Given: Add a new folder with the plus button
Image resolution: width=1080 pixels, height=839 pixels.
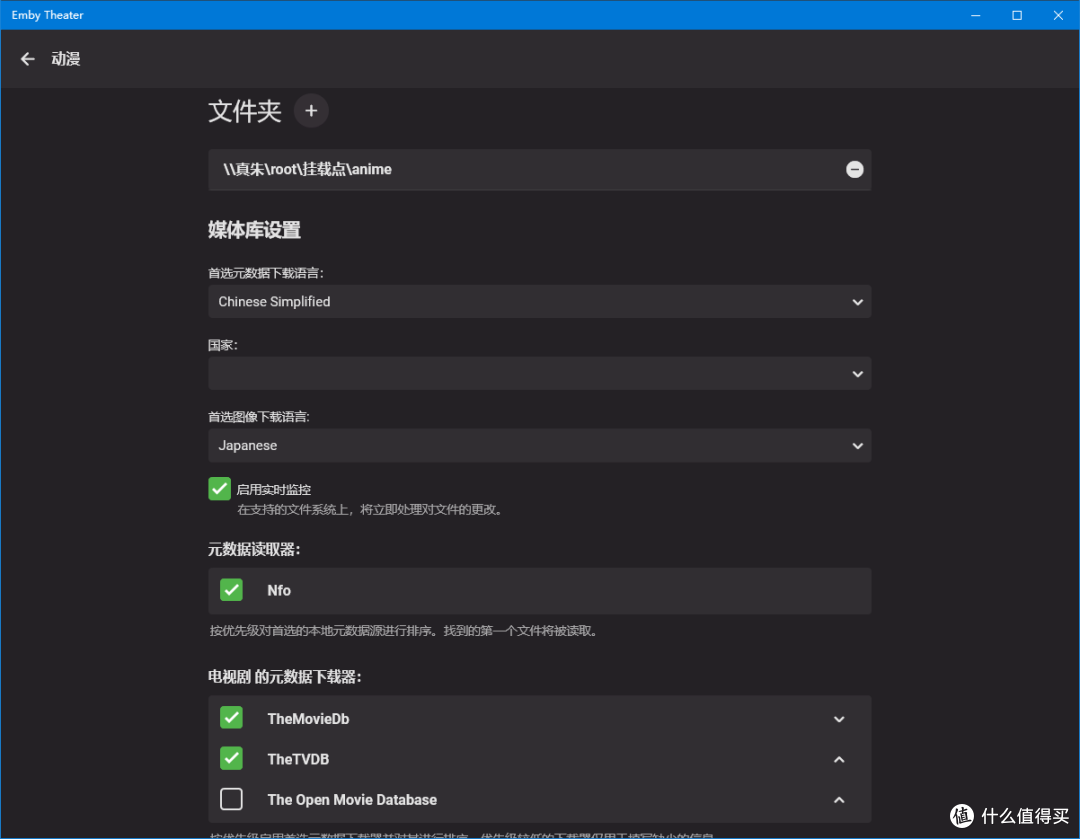Looking at the screenshot, I should pos(311,111).
